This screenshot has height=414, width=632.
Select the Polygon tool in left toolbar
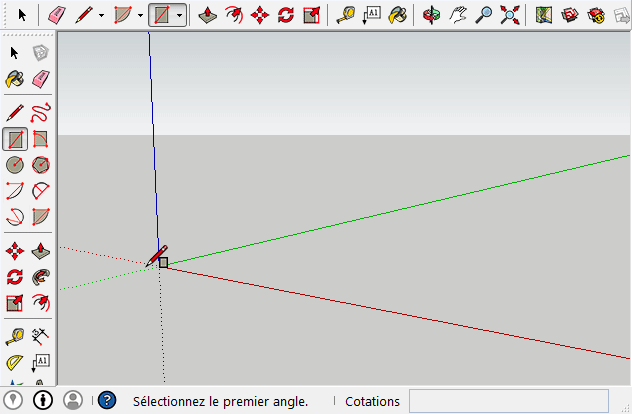point(41,165)
